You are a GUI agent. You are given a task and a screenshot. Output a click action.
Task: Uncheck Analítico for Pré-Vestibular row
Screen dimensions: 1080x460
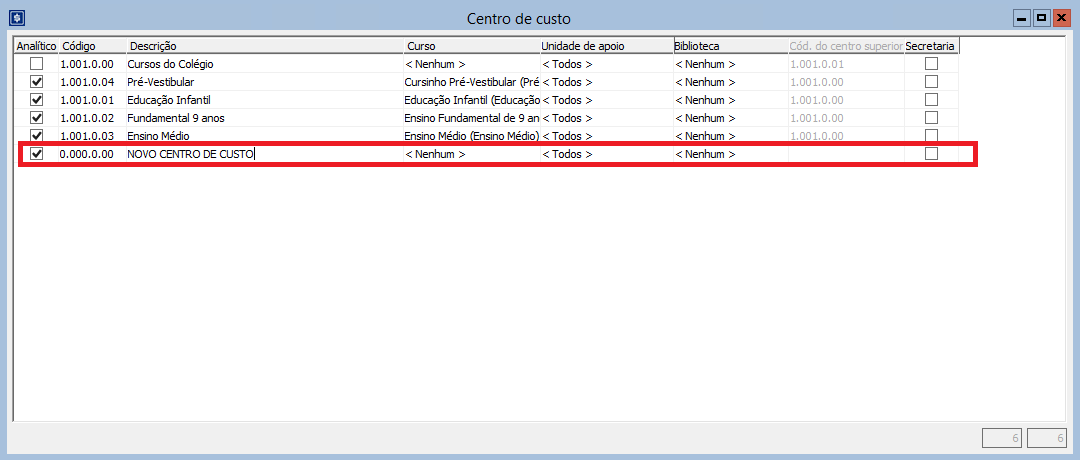[37, 82]
